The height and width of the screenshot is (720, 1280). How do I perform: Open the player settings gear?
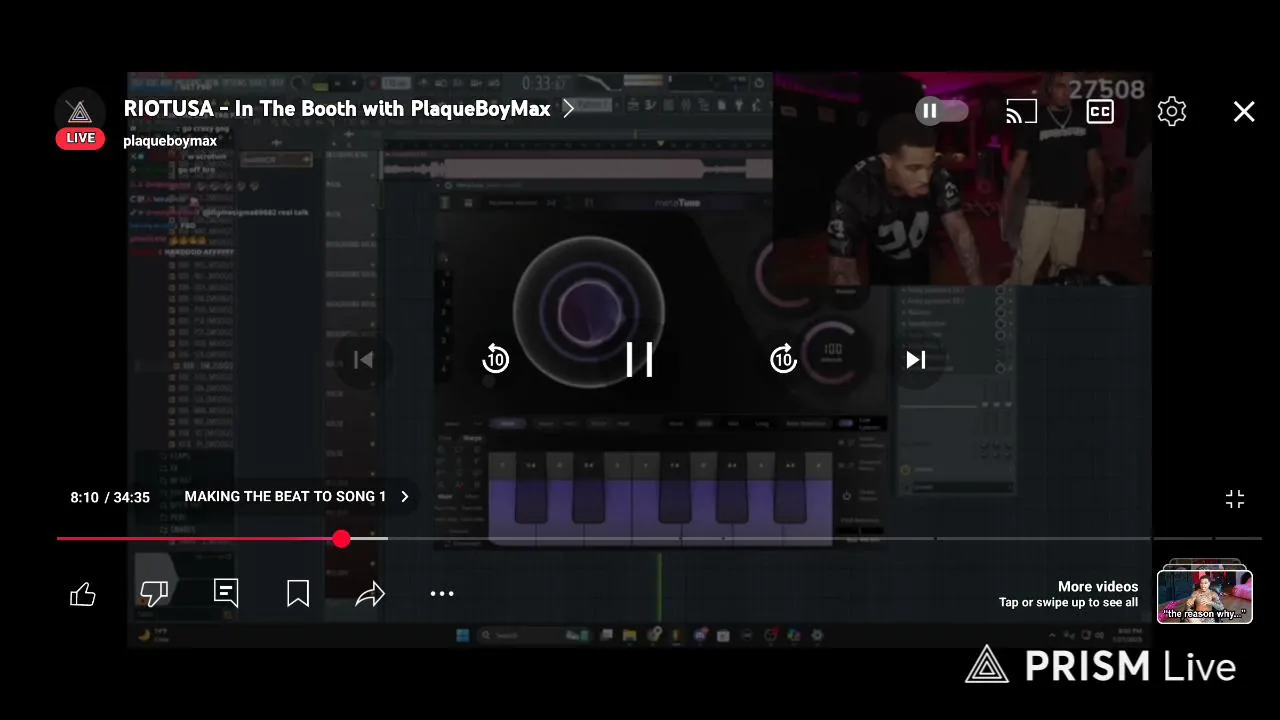(1172, 112)
